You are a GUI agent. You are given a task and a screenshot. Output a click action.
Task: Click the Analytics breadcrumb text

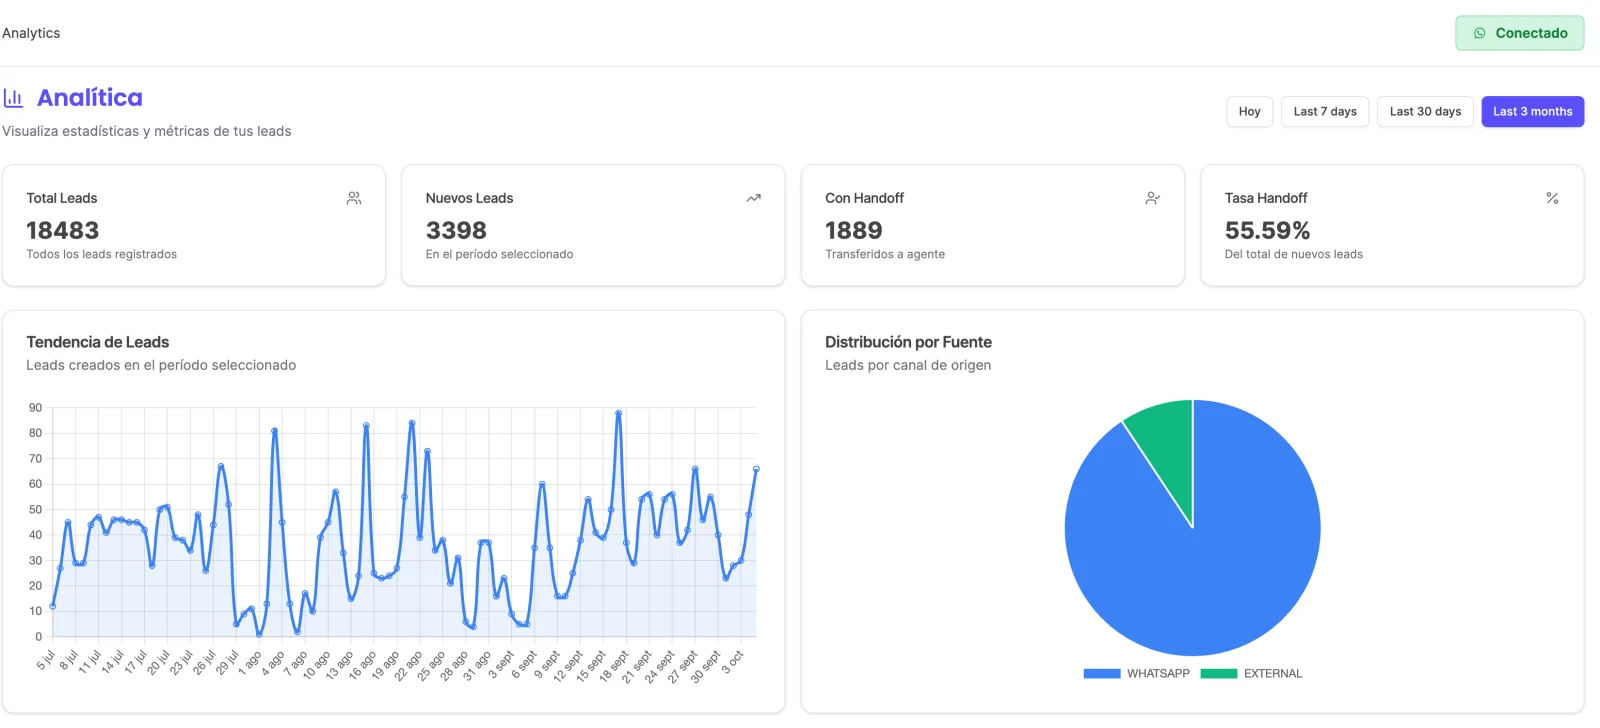[31, 33]
